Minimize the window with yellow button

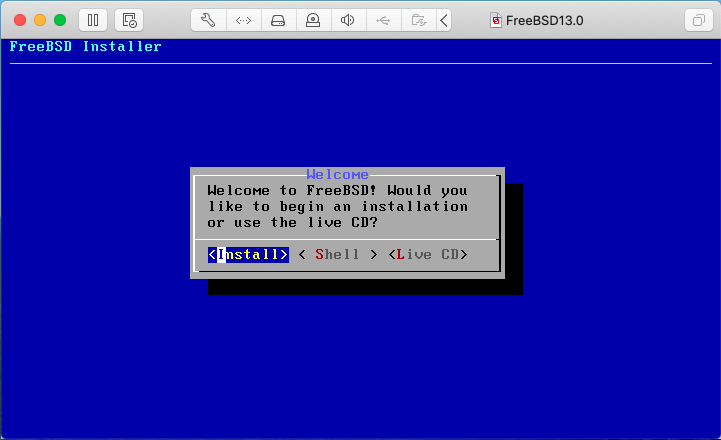(40, 20)
